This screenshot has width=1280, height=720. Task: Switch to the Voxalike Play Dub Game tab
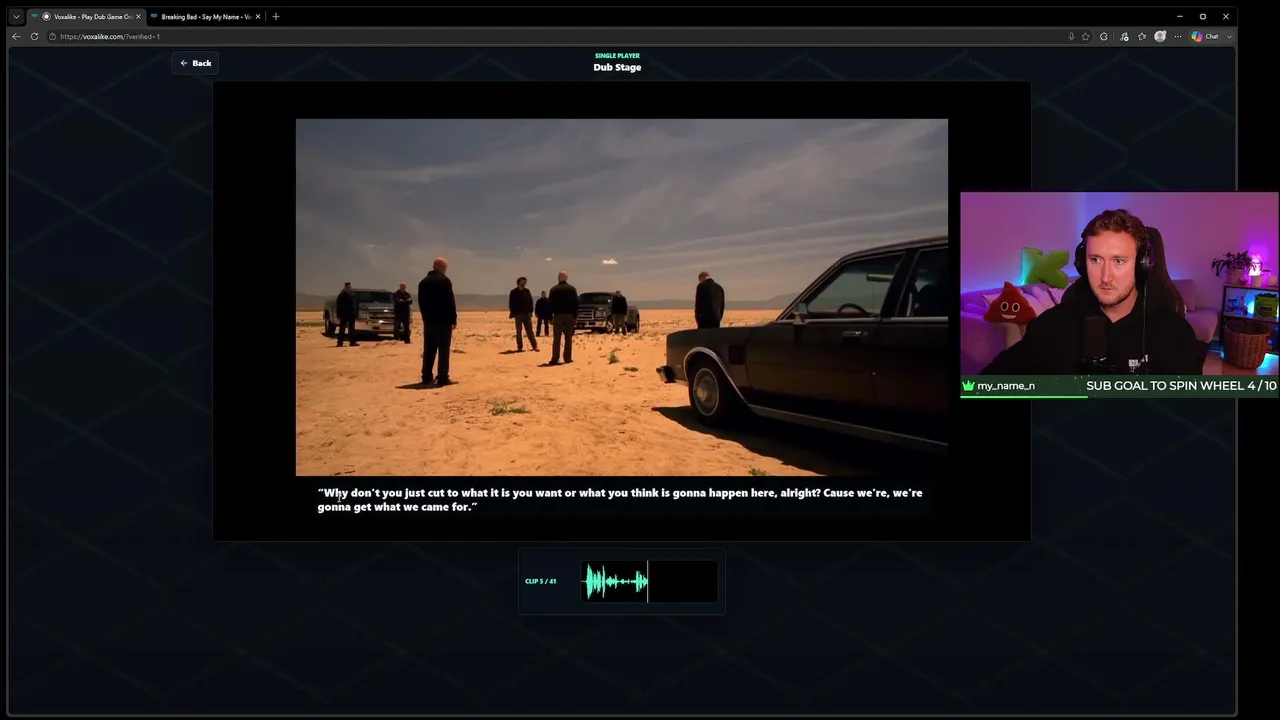point(87,16)
